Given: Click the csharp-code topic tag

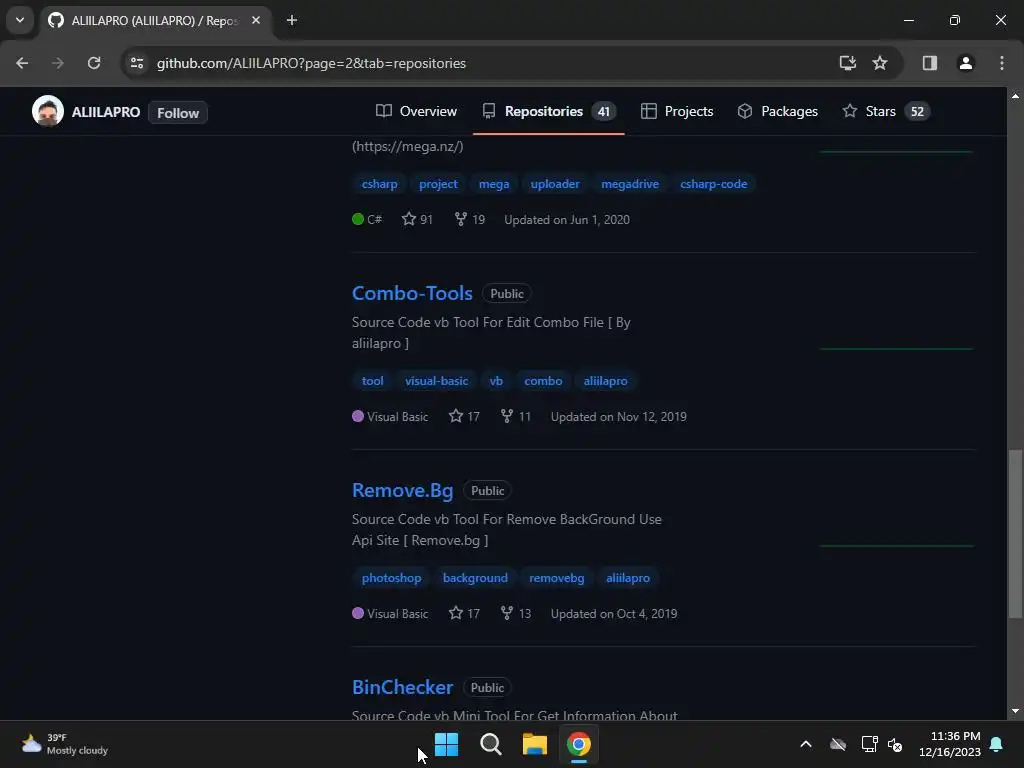Looking at the screenshot, I should click(714, 184).
